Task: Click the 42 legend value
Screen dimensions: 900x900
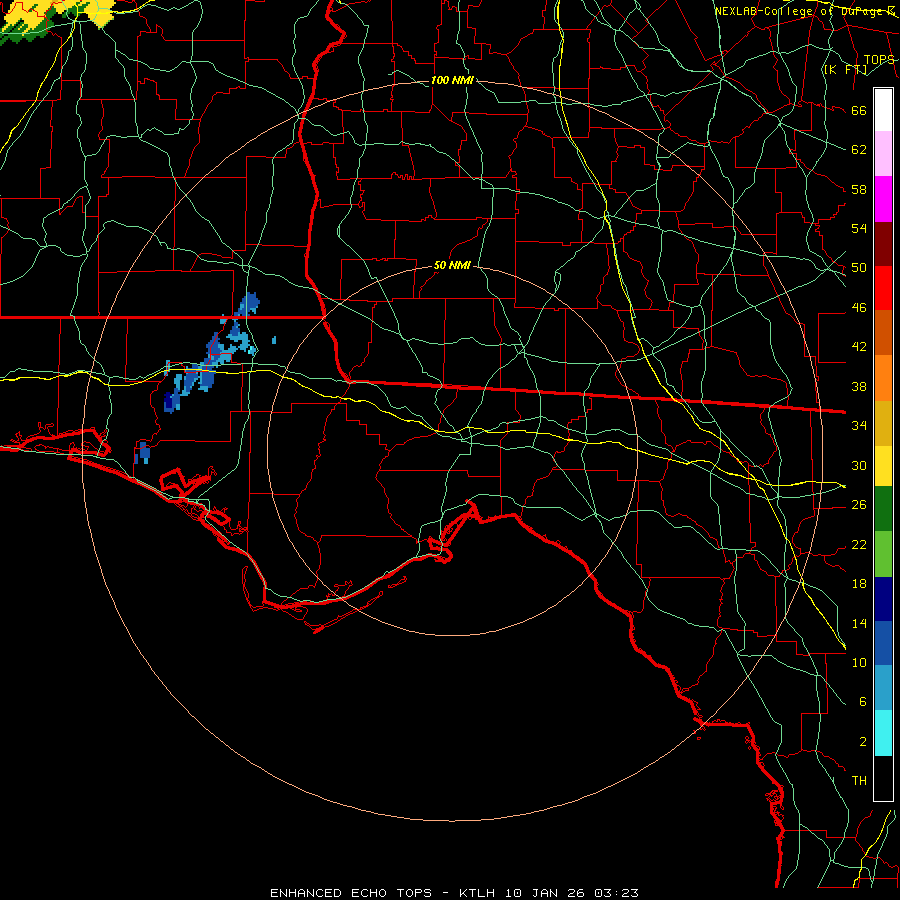Action: click(859, 346)
